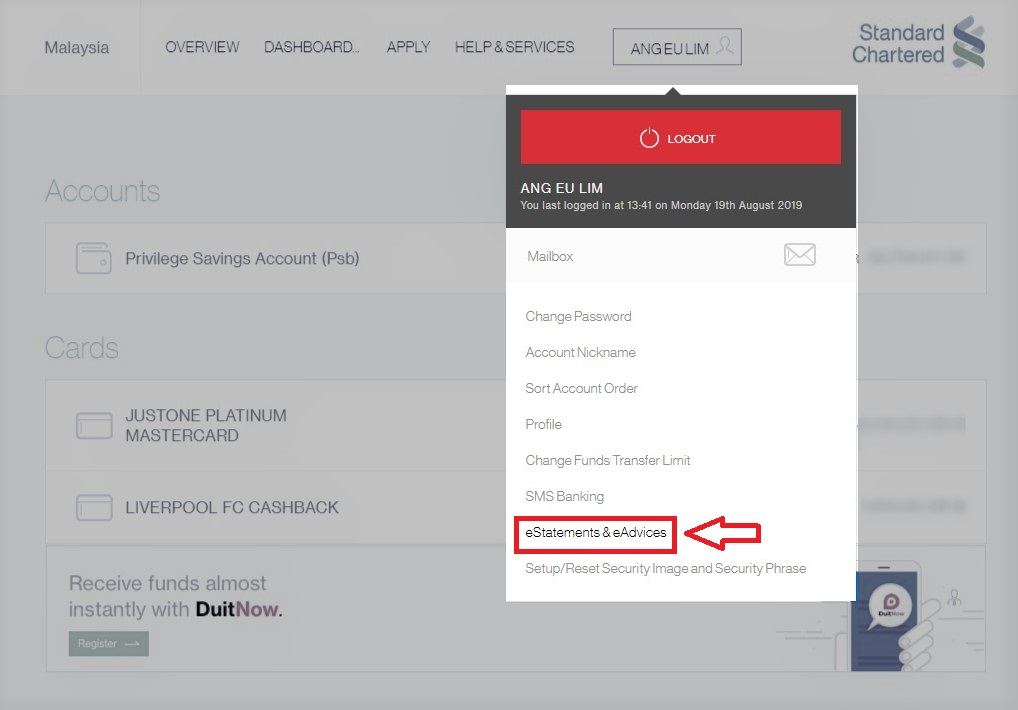Open SMS Banking option
This screenshot has width=1018, height=710.
(x=564, y=496)
